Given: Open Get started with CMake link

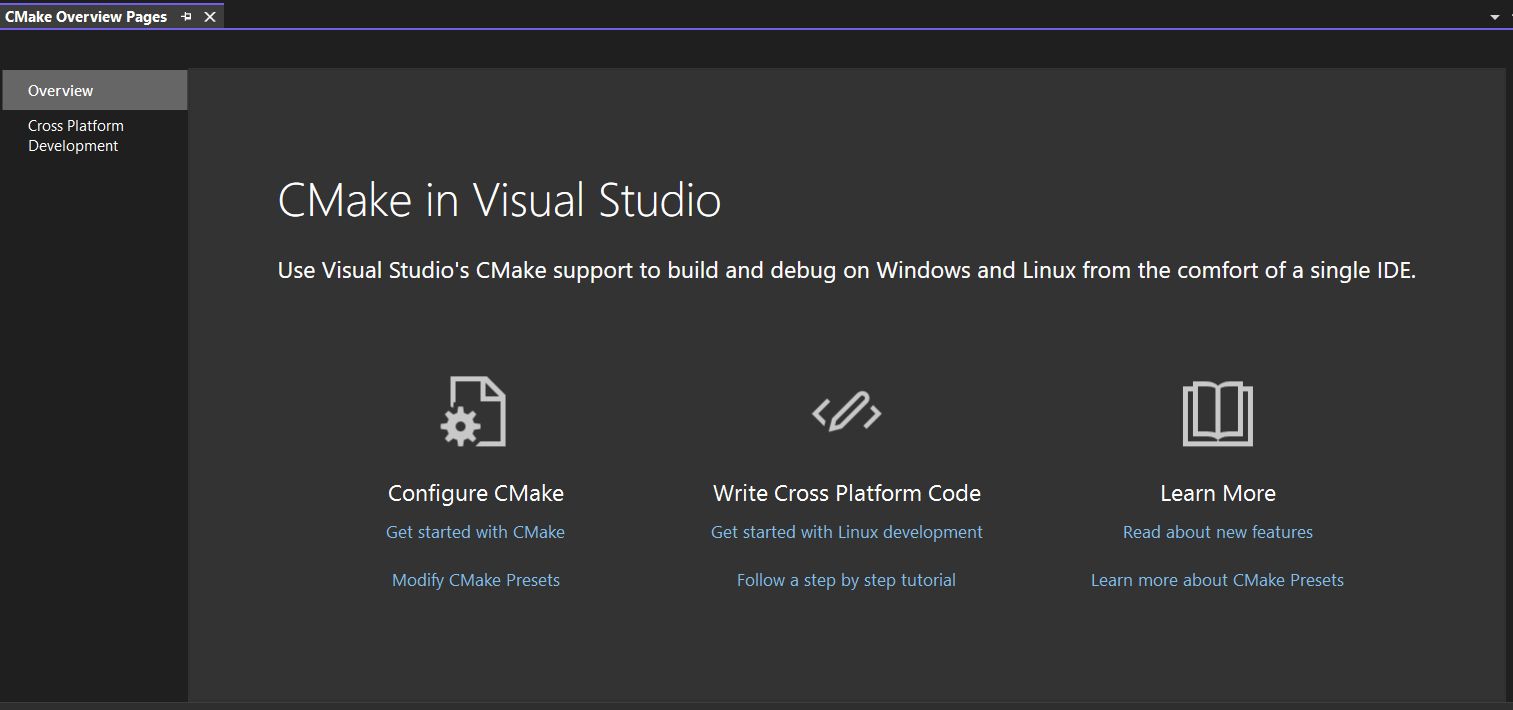Looking at the screenshot, I should 475,532.
